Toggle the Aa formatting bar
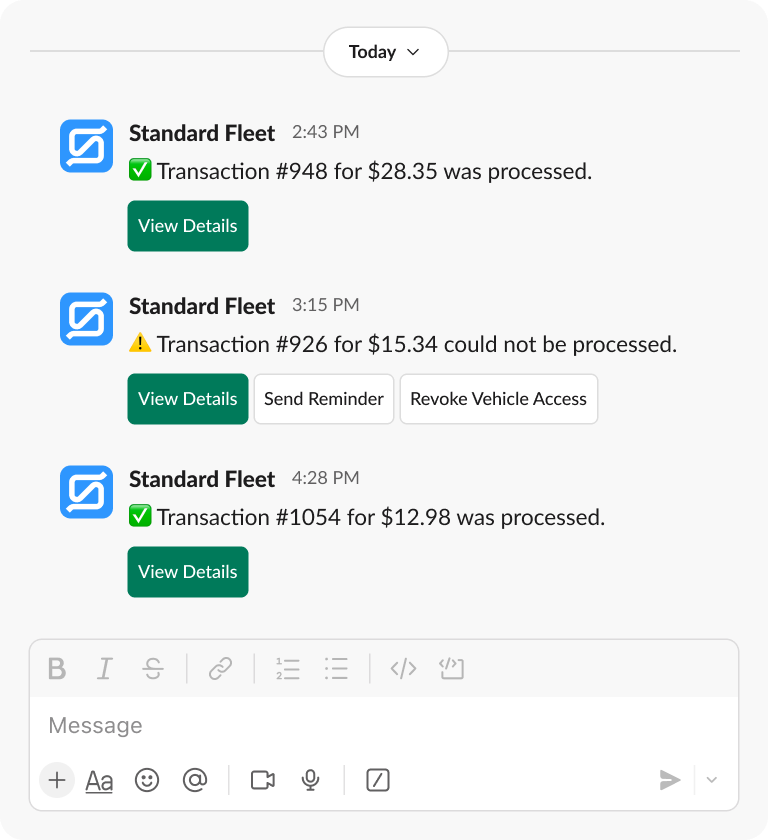The width and height of the screenshot is (768, 840). [99, 780]
